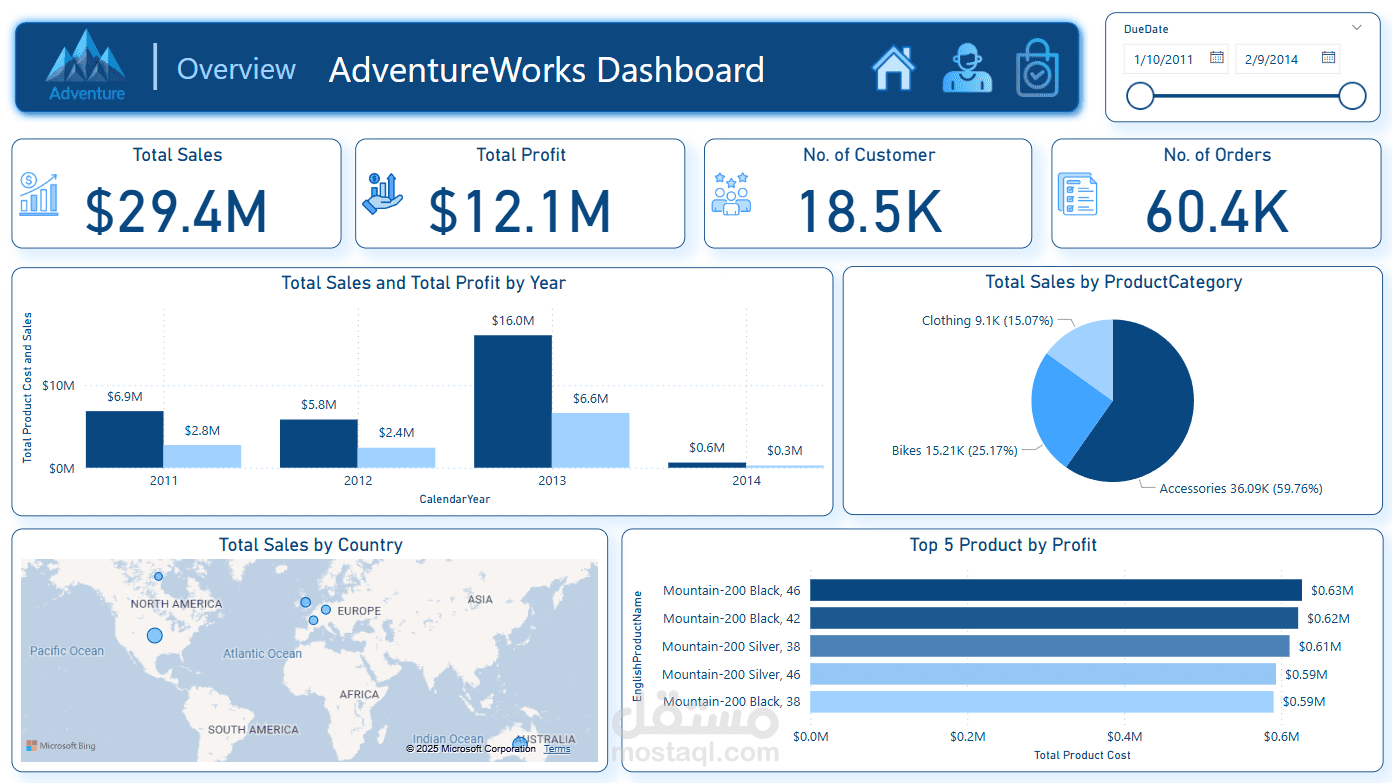1392x783 pixels.
Task: Open the customer support agent page icon
Action: (966, 68)
